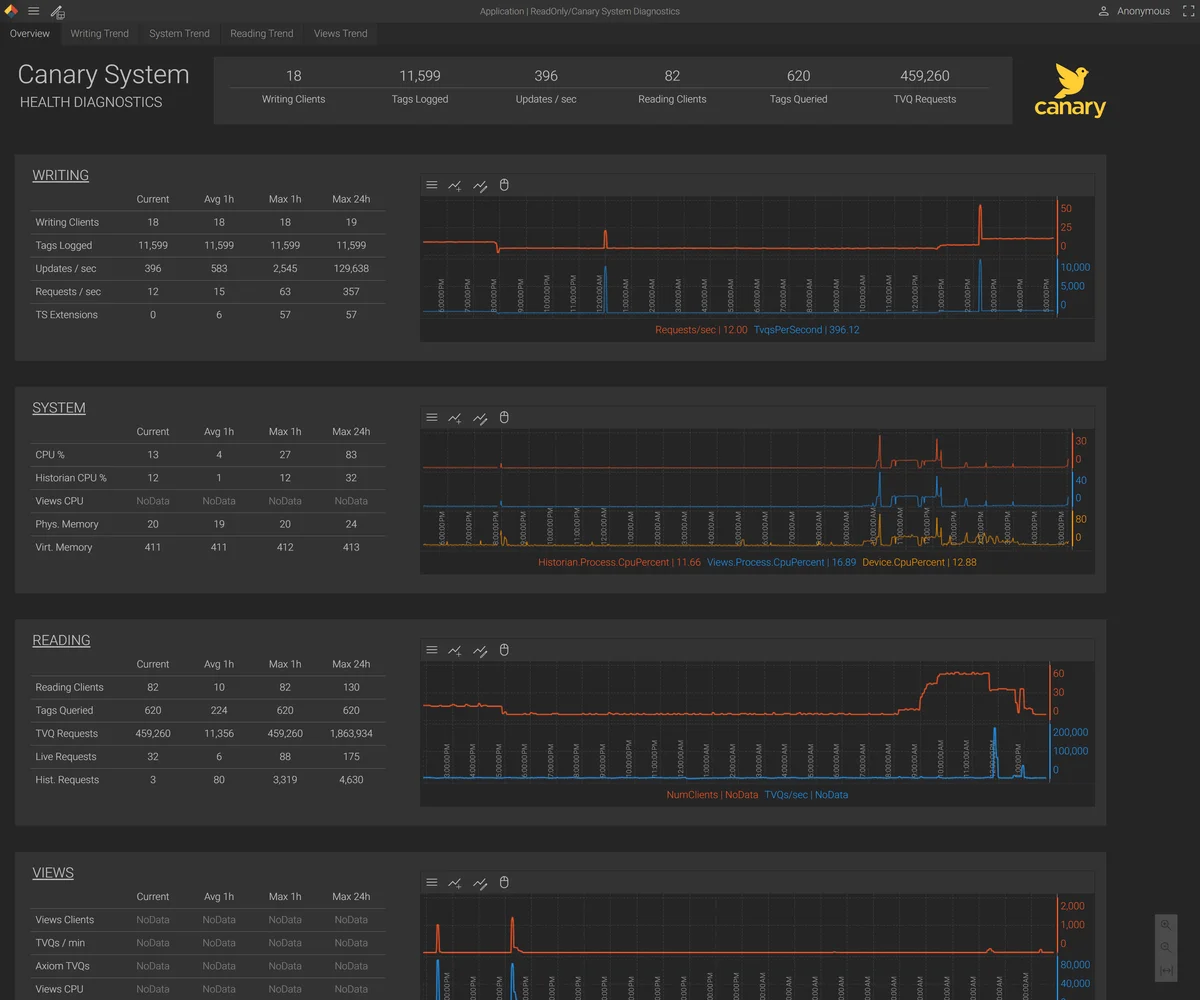Select Requests/sec legend on Writing chart
The height and width of the screenshot is (1000, 1200).
[701, 330]
